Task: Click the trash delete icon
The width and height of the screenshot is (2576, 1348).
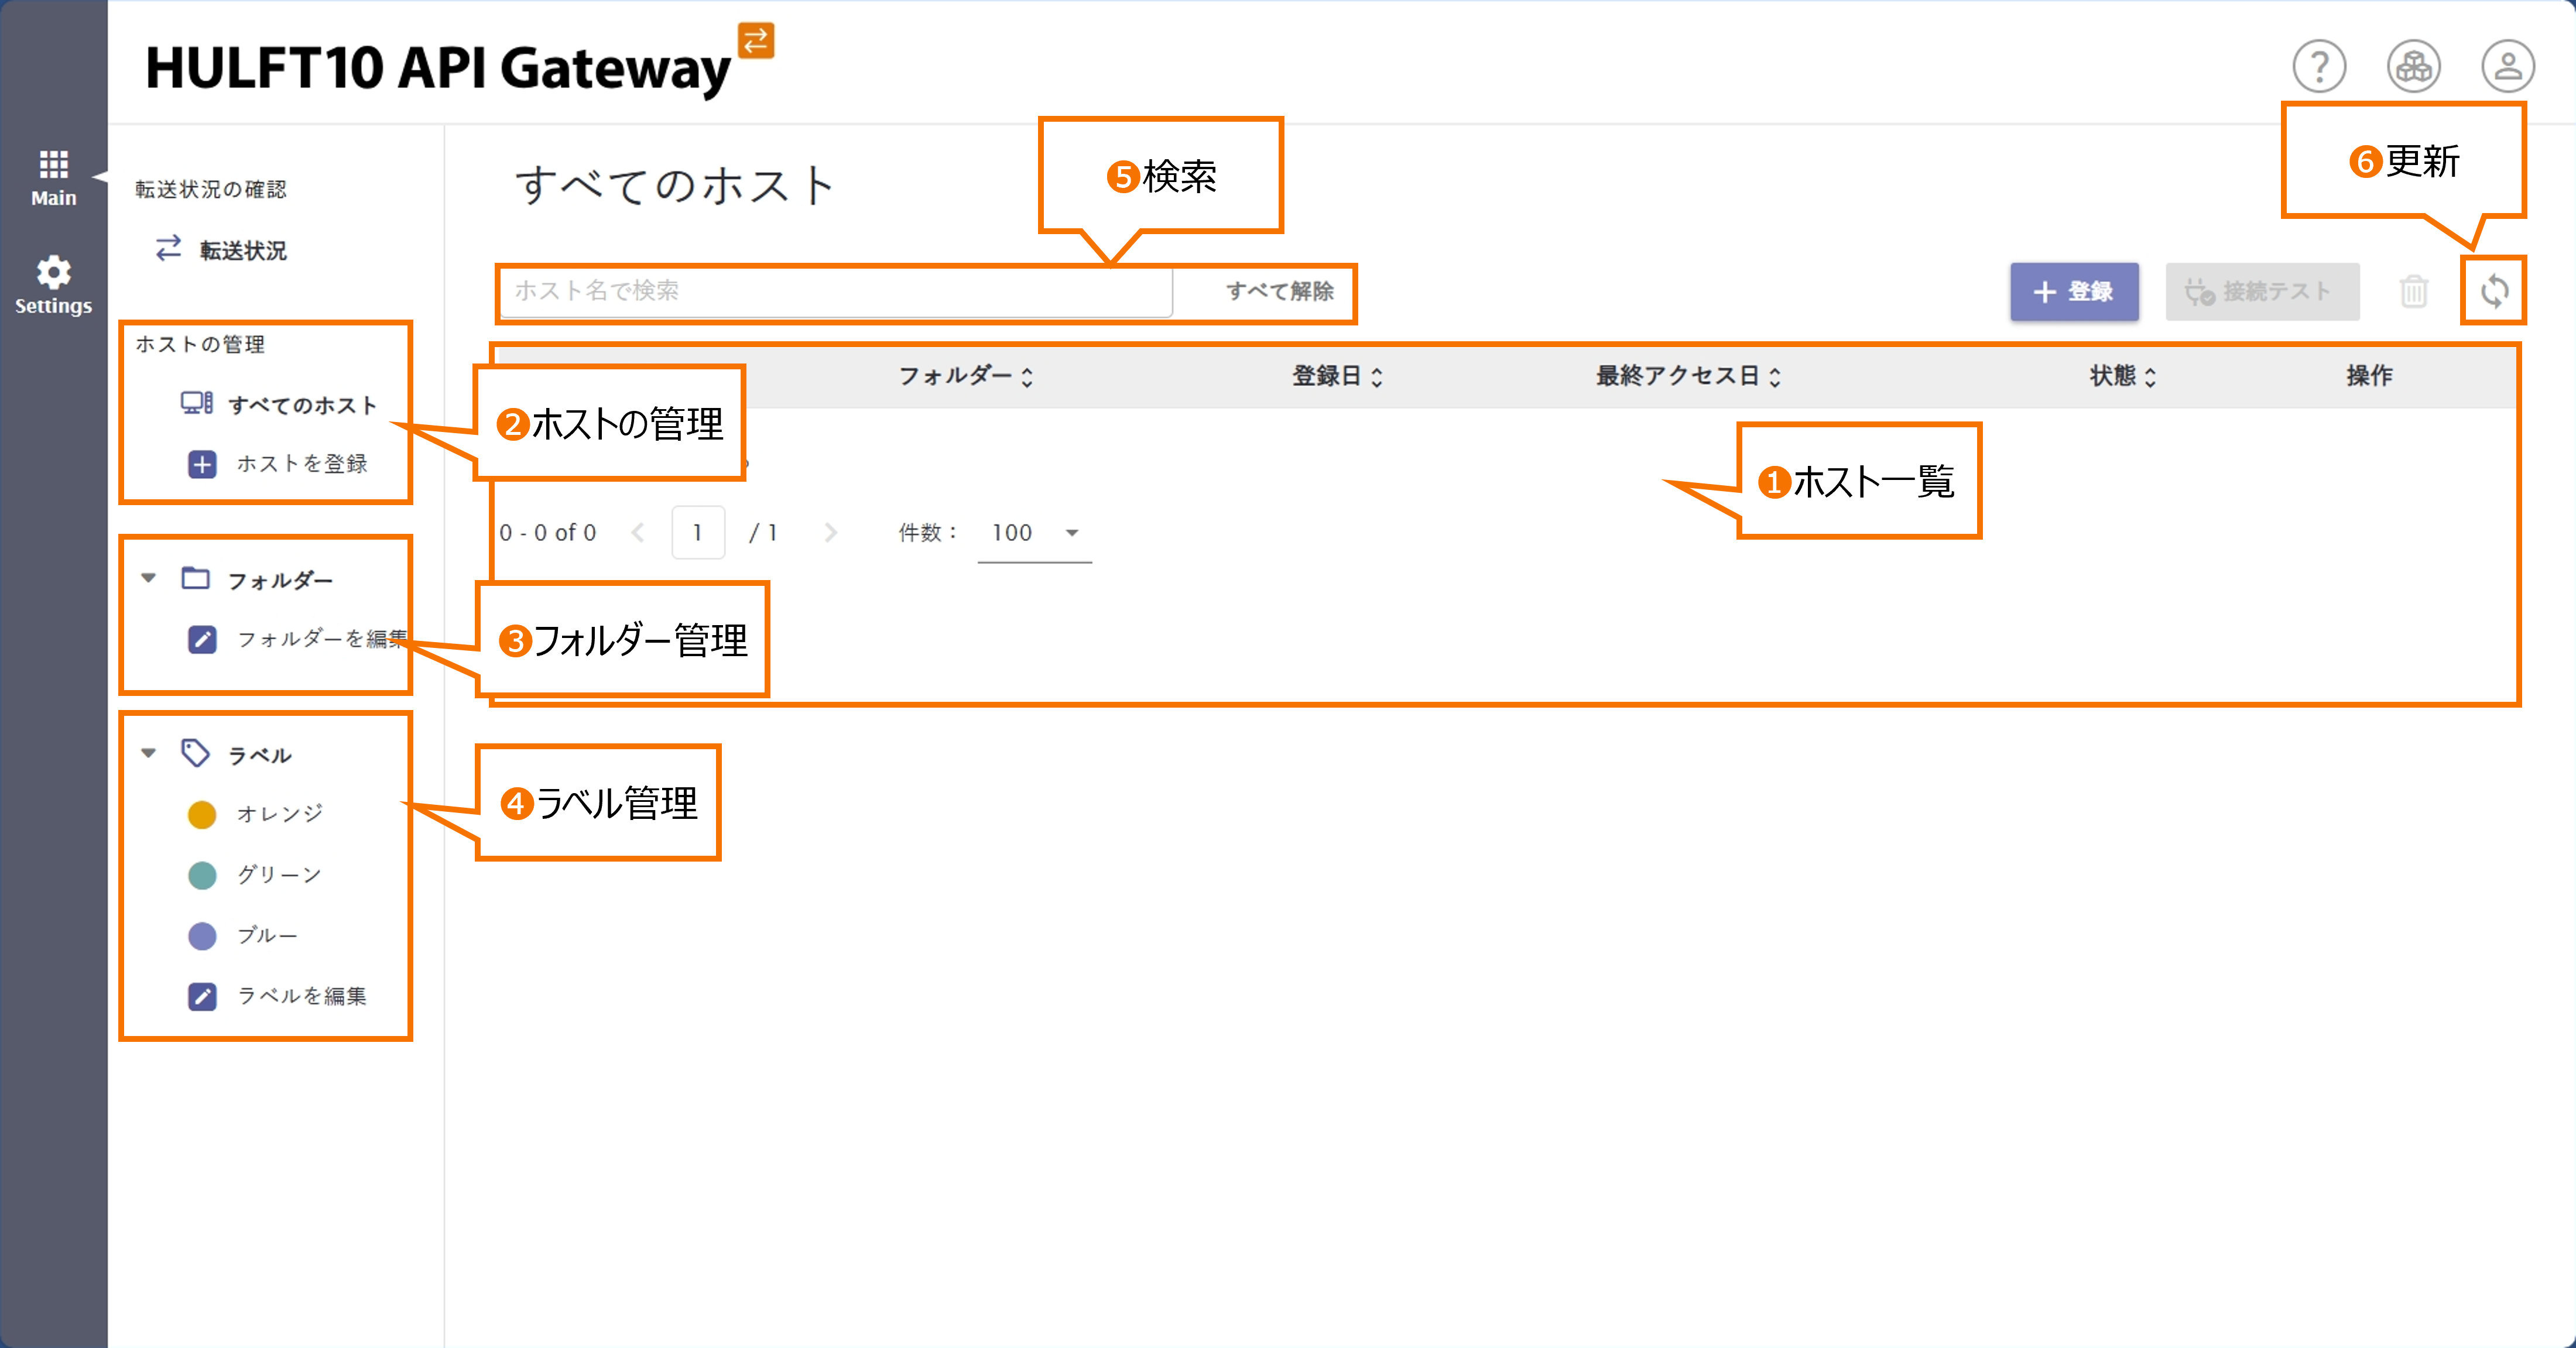Action: [2414, 291]
